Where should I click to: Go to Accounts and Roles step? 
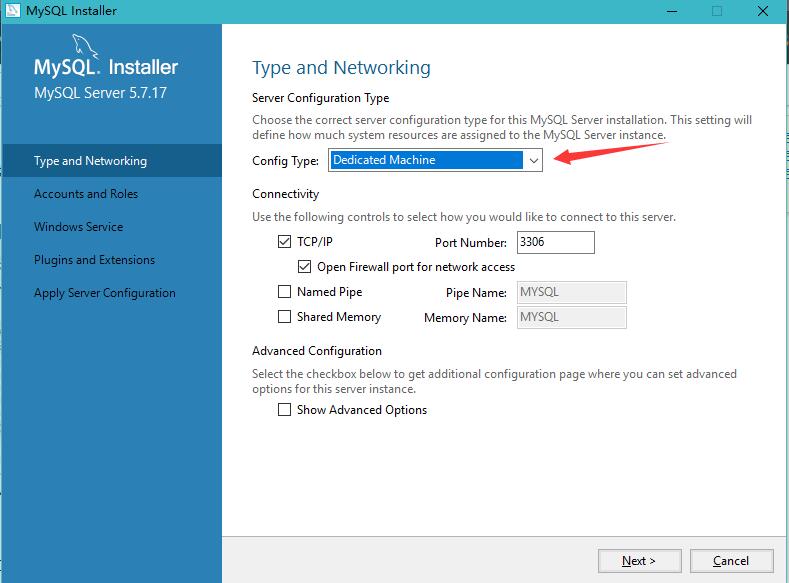pyautogui.click(x=86, y=194)
